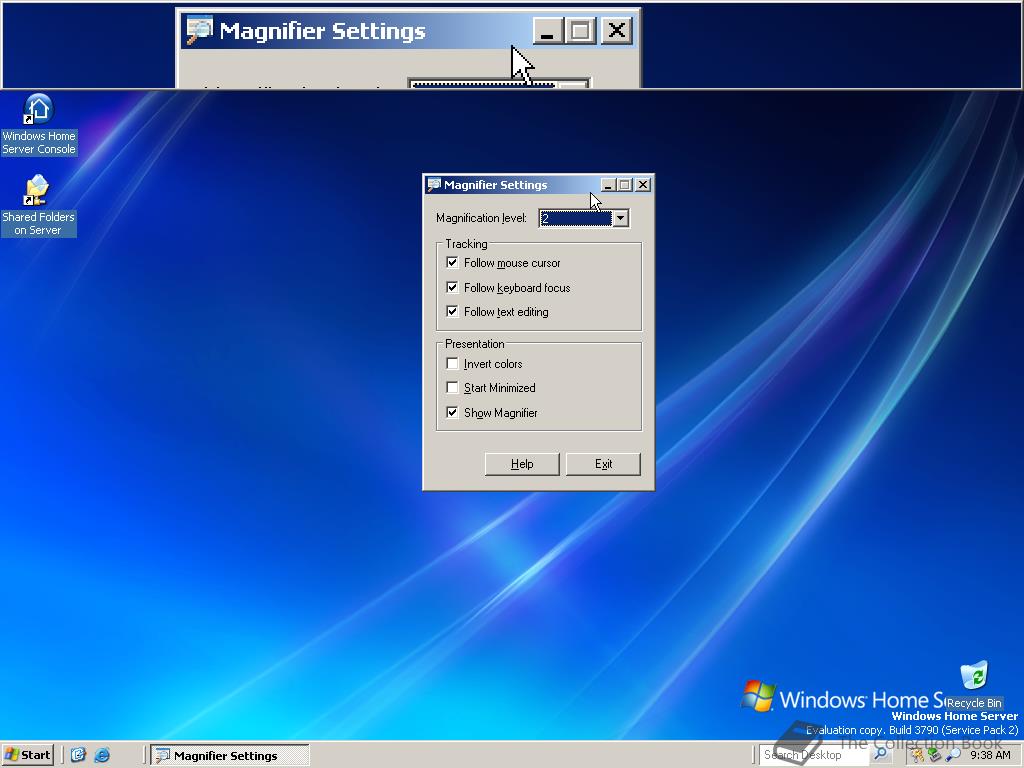The height and width of the screenshot is (768, 1024).
Task: Click the Magnification level label
Action: pos(481,218)
